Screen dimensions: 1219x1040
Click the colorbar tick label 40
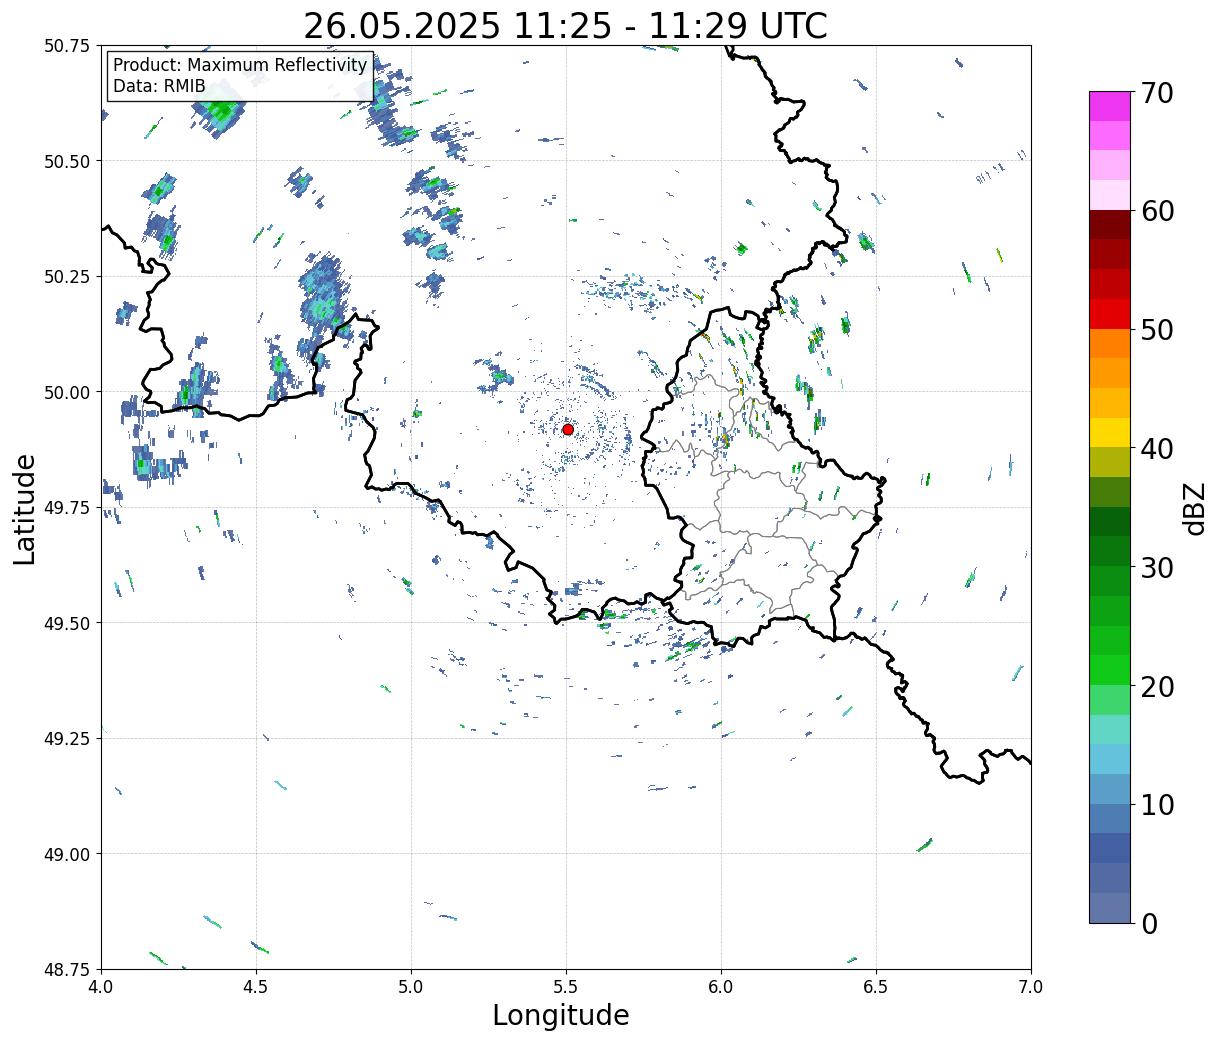click(1157, 449)
